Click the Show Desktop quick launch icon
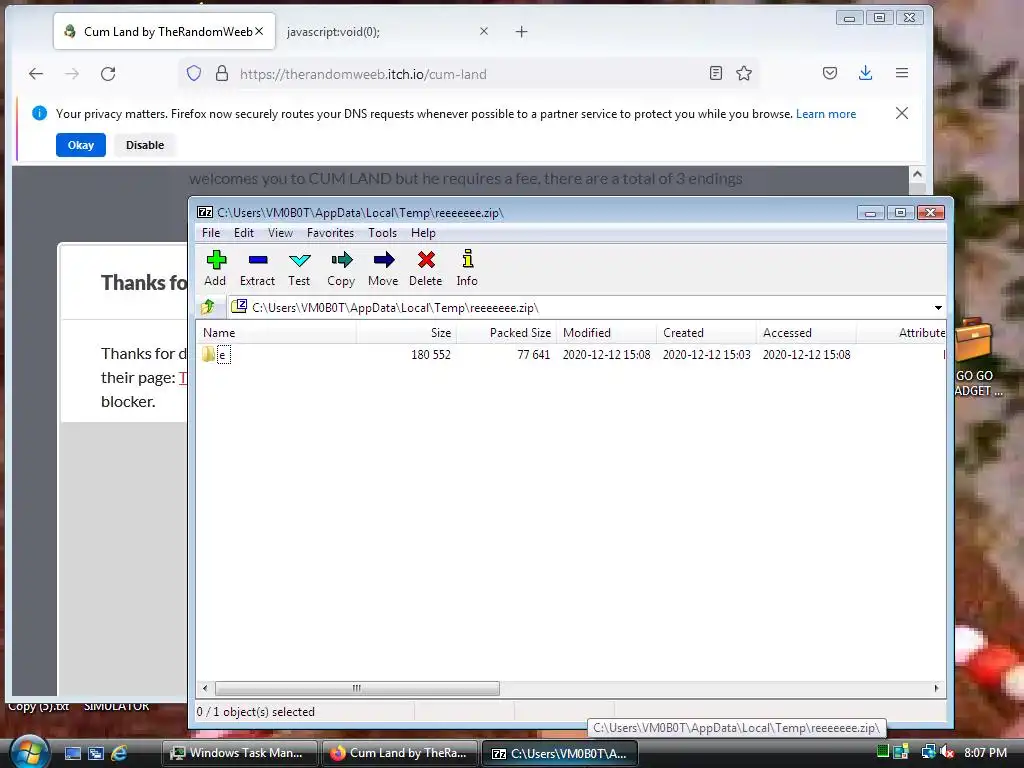 coord(72,753)
